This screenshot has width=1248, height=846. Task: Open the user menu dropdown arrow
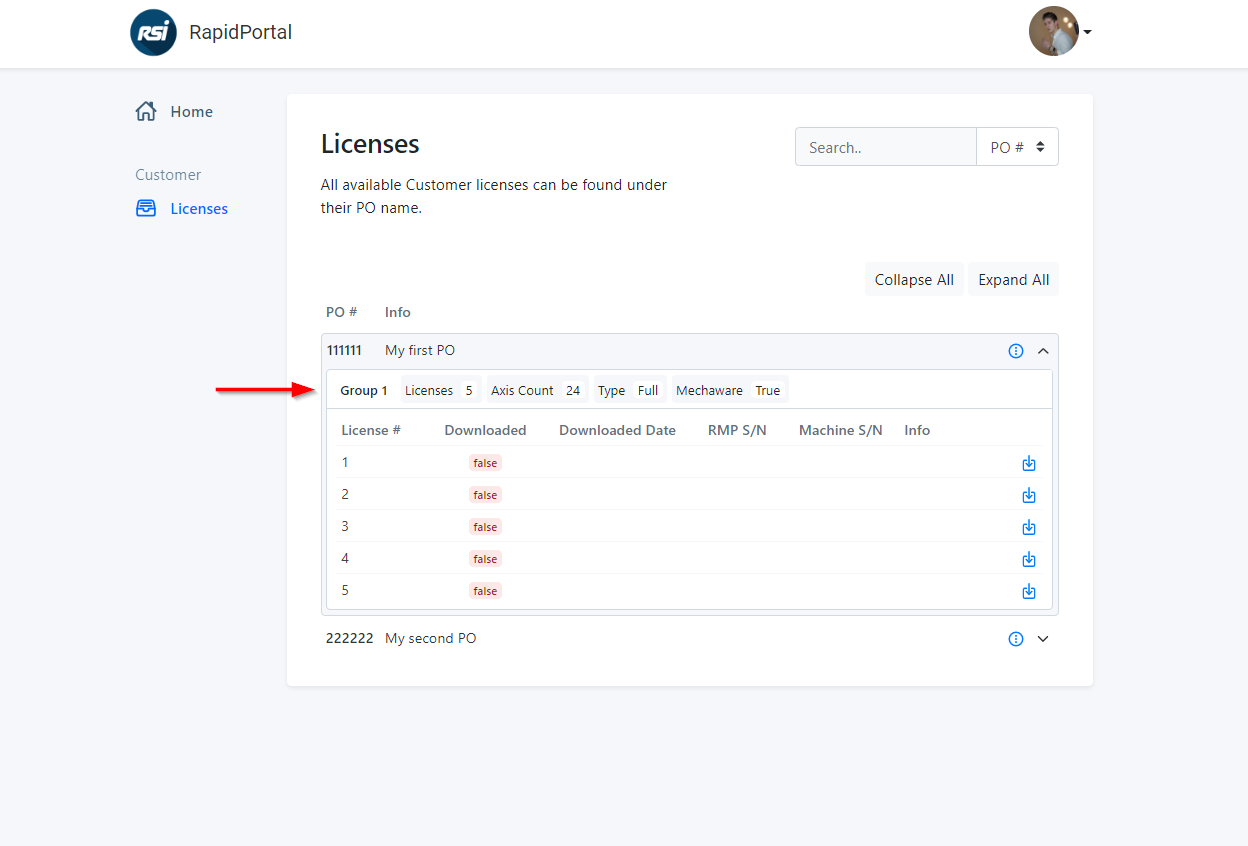(1087, 32)
